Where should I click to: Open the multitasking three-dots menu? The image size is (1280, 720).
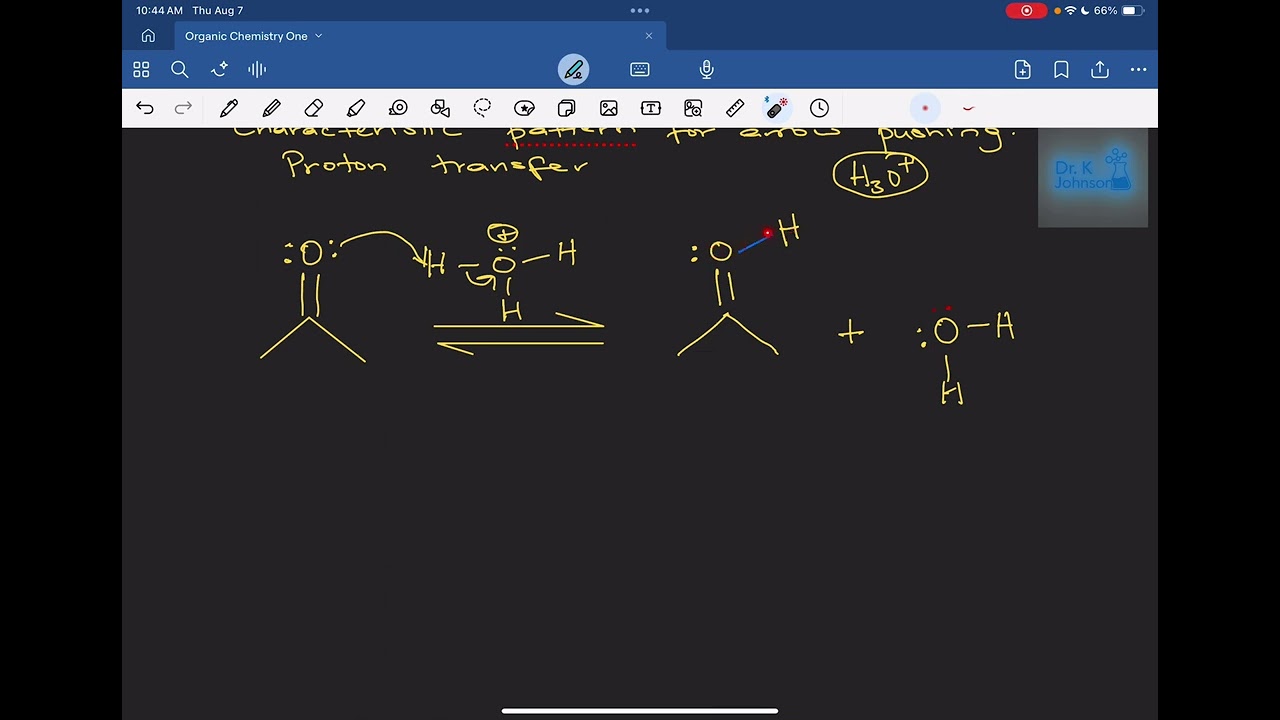(x=640, y=11)
